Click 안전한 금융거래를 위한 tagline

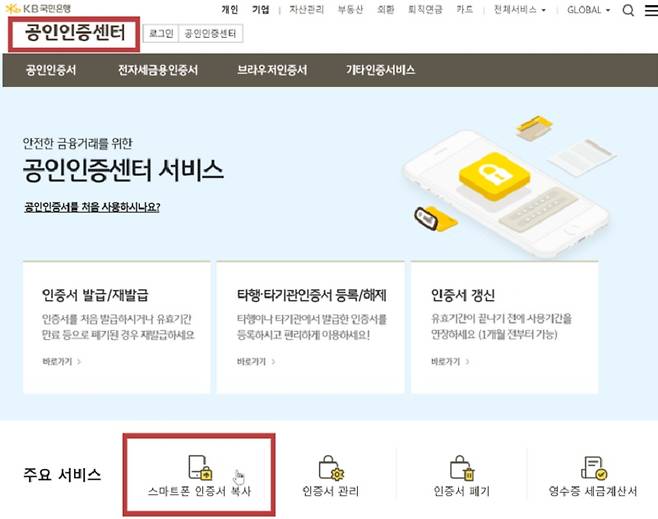(x=78, y=143)
